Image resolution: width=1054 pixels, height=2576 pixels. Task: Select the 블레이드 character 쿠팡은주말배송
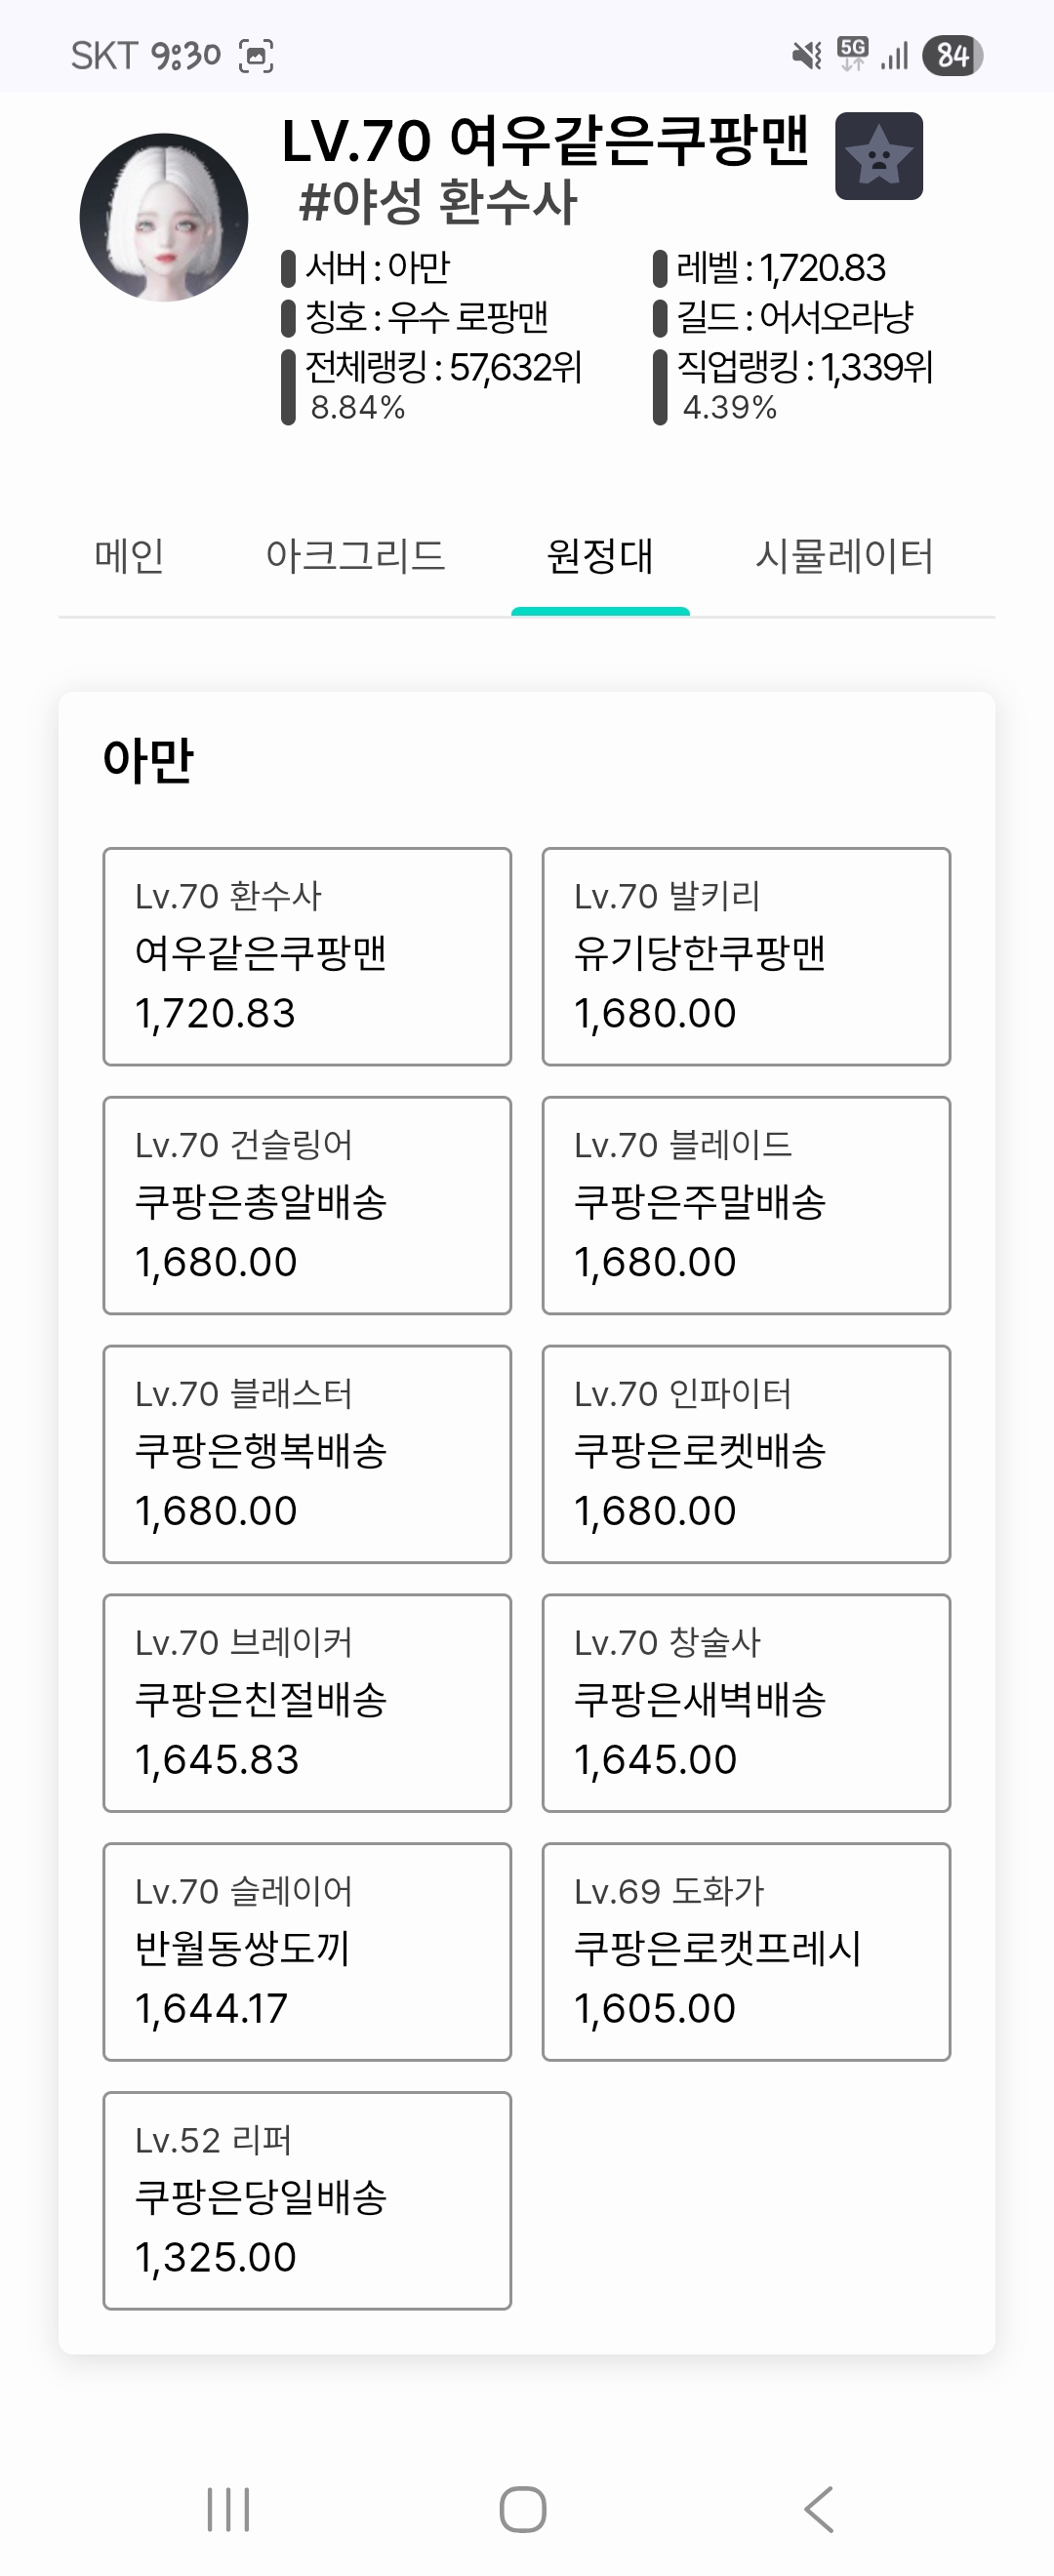click(746, 1205)
